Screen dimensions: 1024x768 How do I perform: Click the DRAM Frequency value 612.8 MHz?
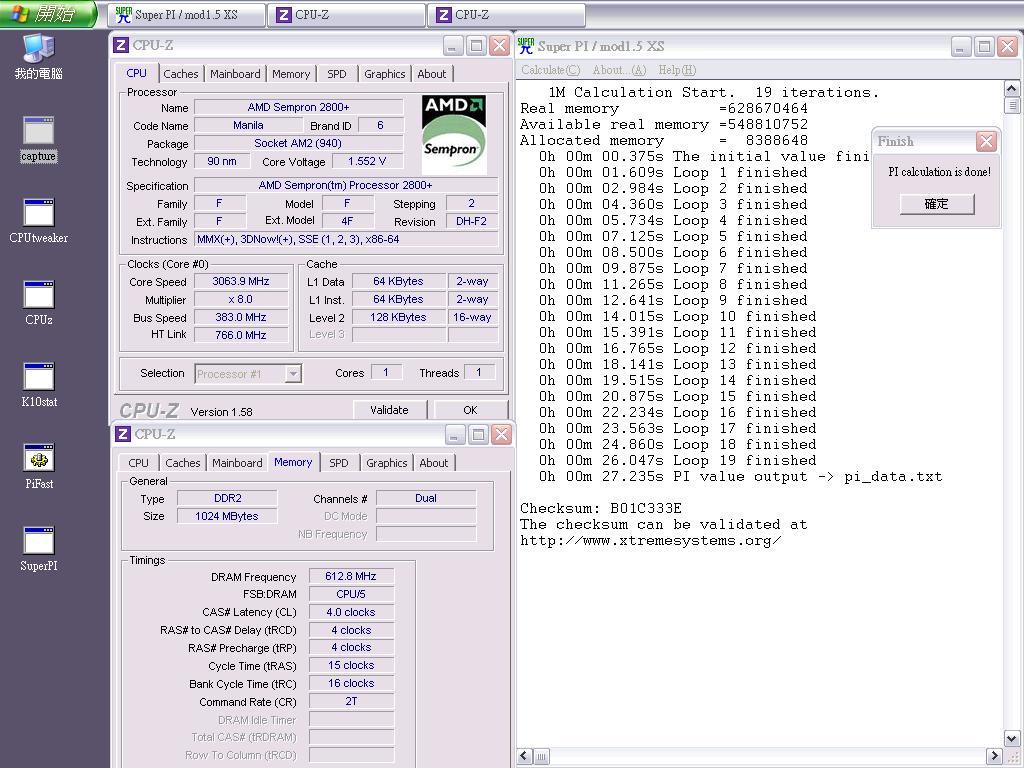click(351, 576)
